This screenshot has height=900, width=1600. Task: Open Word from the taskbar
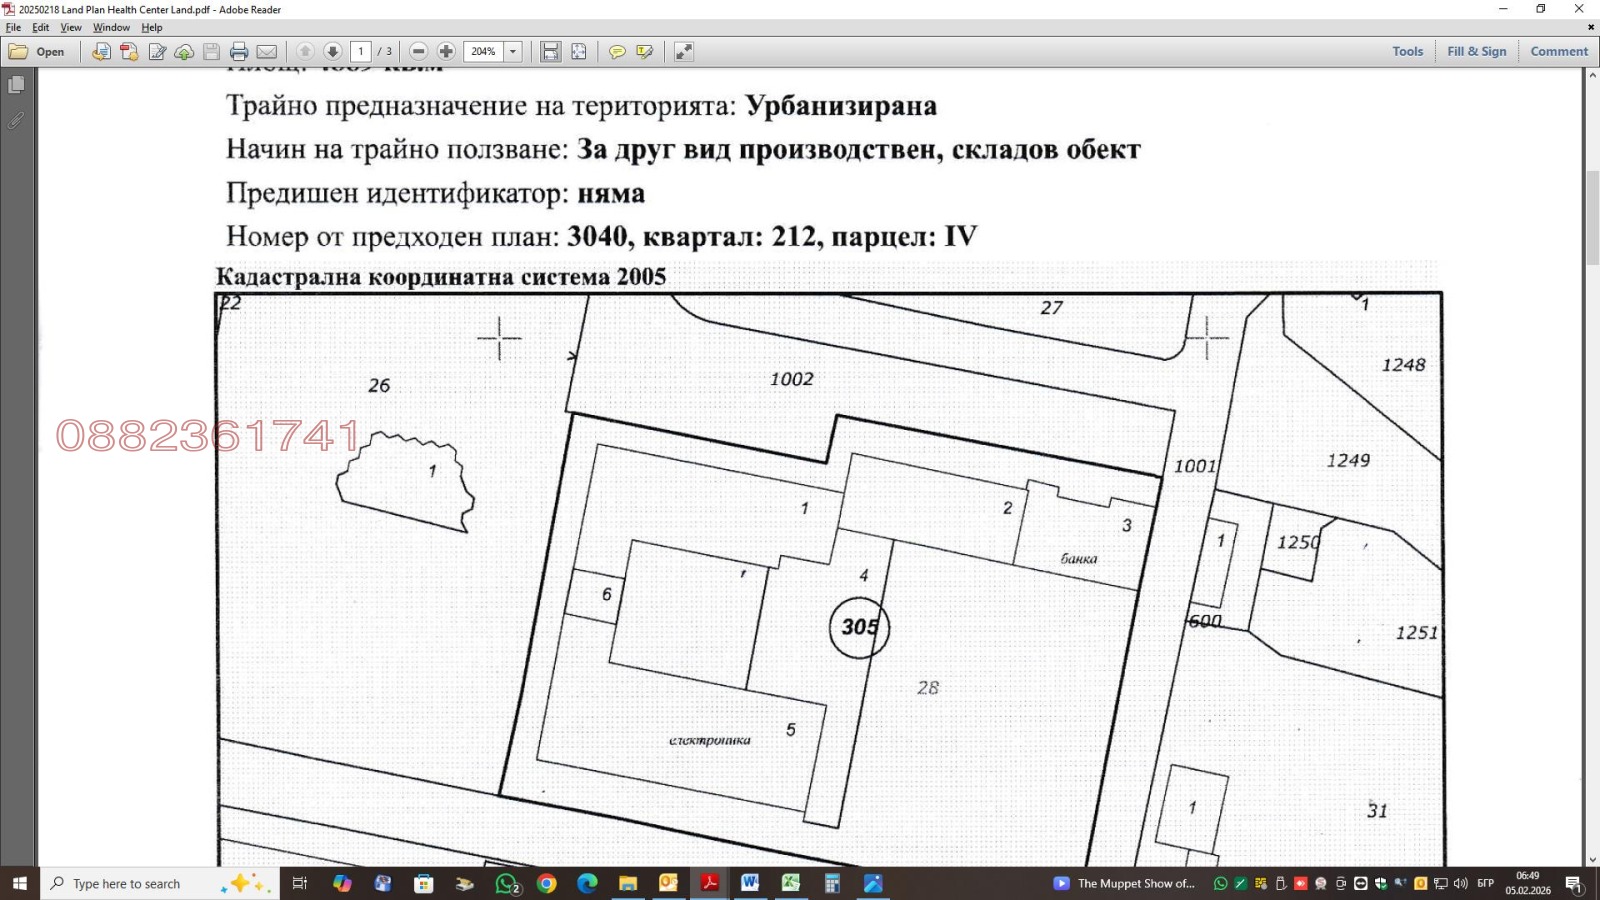click(750, 883)
